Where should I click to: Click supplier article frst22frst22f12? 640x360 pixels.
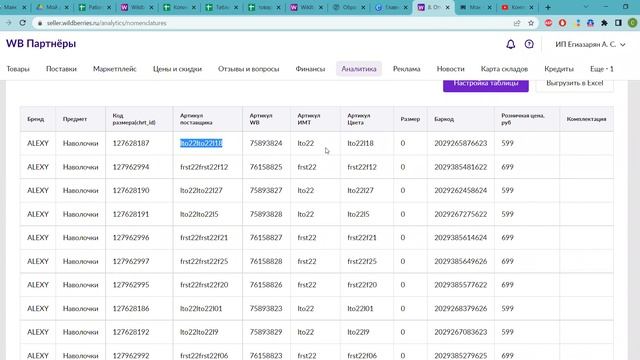coord(204,167)
